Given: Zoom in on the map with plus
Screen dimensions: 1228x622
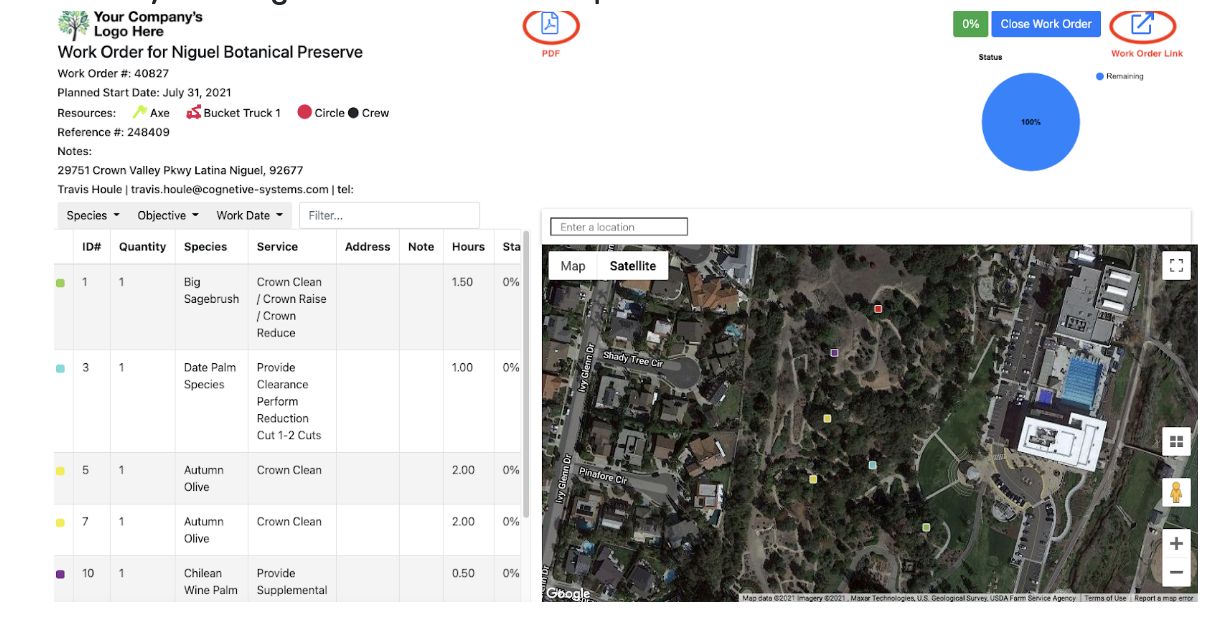Looking at the screenshot, I should pyautogui.click(x=1176, y=544).
